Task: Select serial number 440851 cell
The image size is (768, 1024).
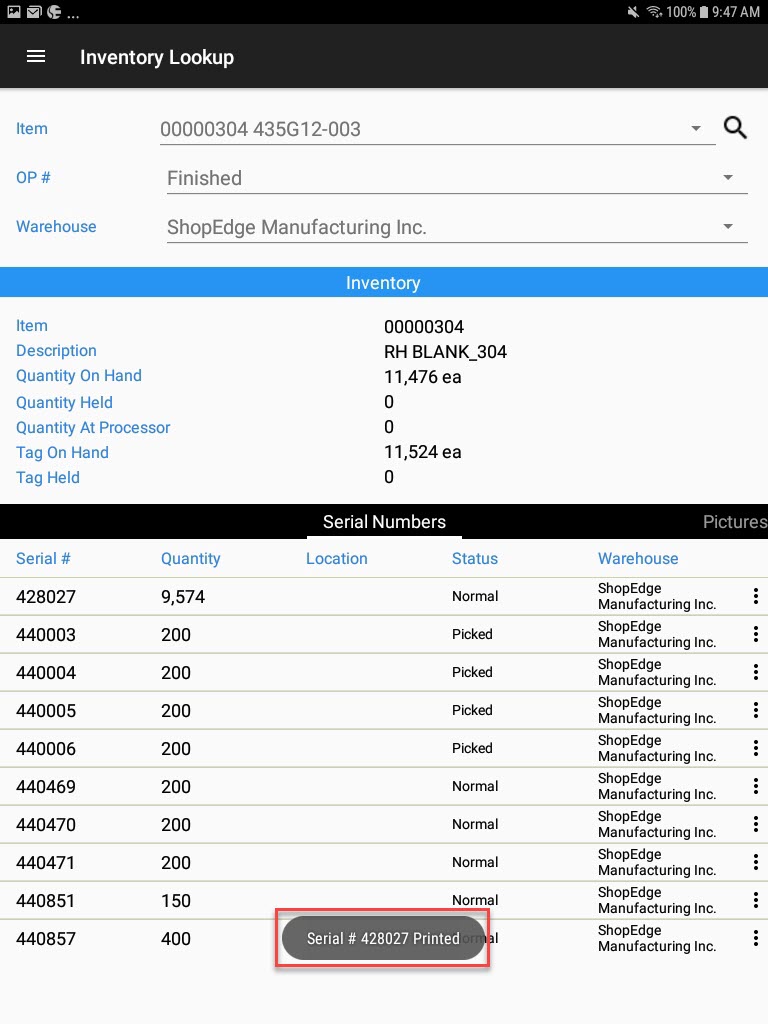Action: point(46,900)
